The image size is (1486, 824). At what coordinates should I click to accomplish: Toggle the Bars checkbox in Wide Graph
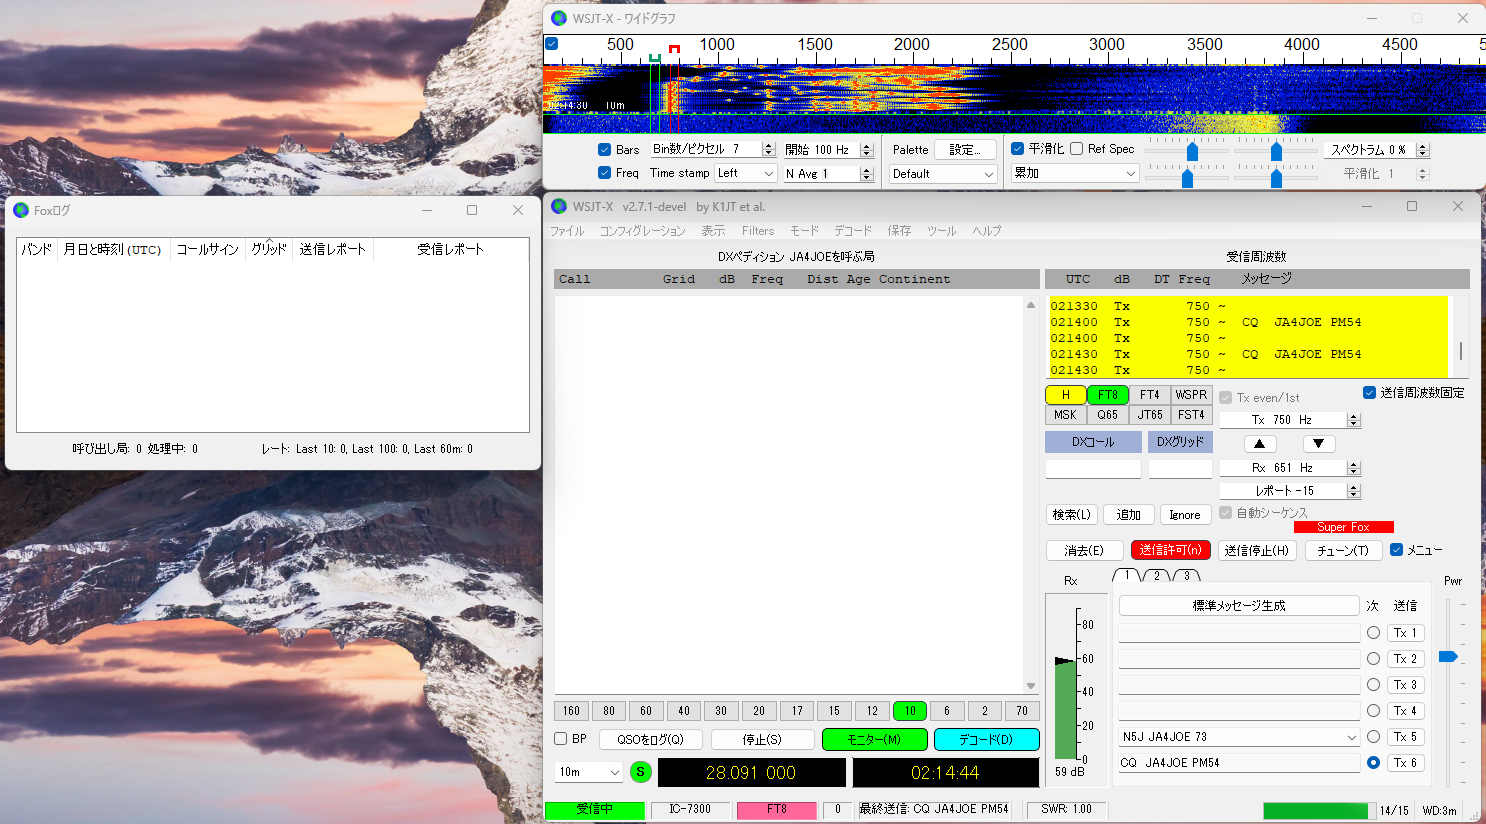click(604, 149)
